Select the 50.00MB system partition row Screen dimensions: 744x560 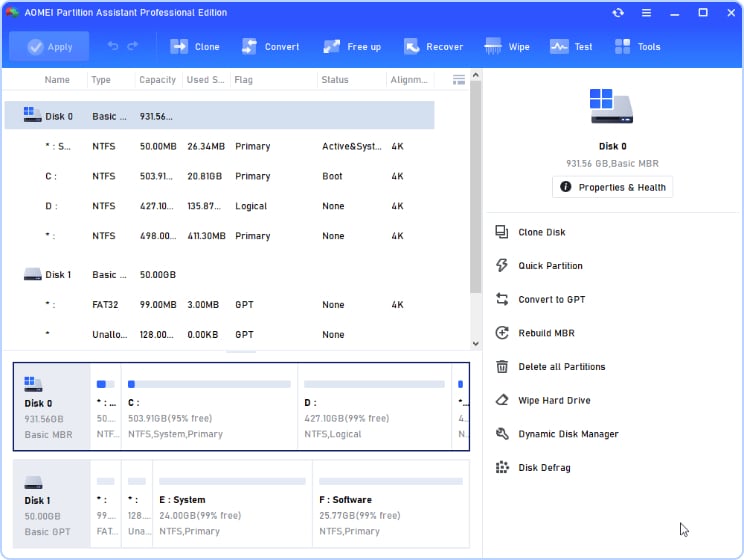pyautogui.click(x=219, y=146)
